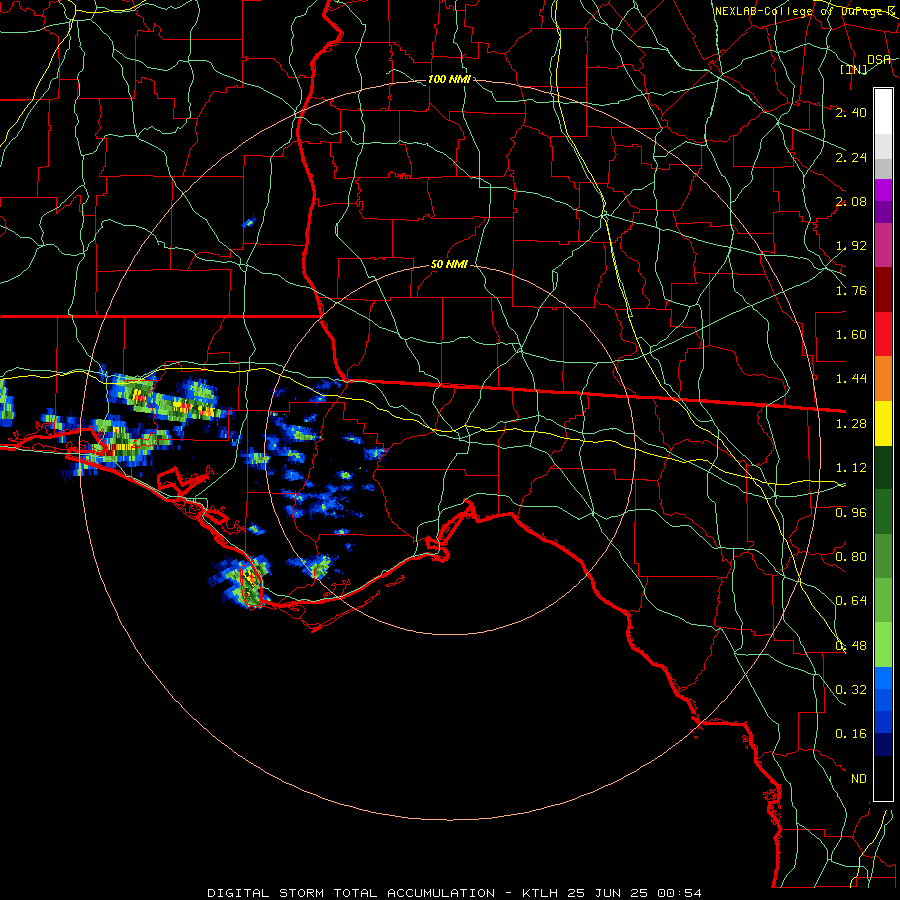Image resolution: width=900 pixels, height=900 pixels.
Task: Pick the yellow swatch beside 1.28
Action: [883, 423]
